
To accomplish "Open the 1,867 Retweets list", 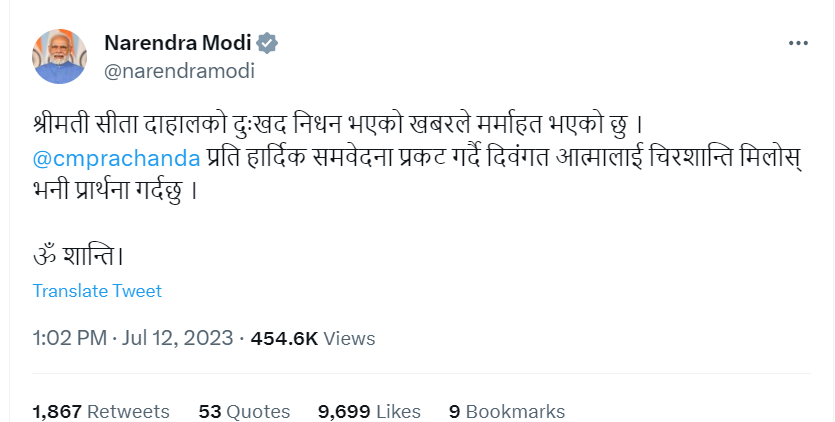I will pyautogui.click(x=101, y=411).
